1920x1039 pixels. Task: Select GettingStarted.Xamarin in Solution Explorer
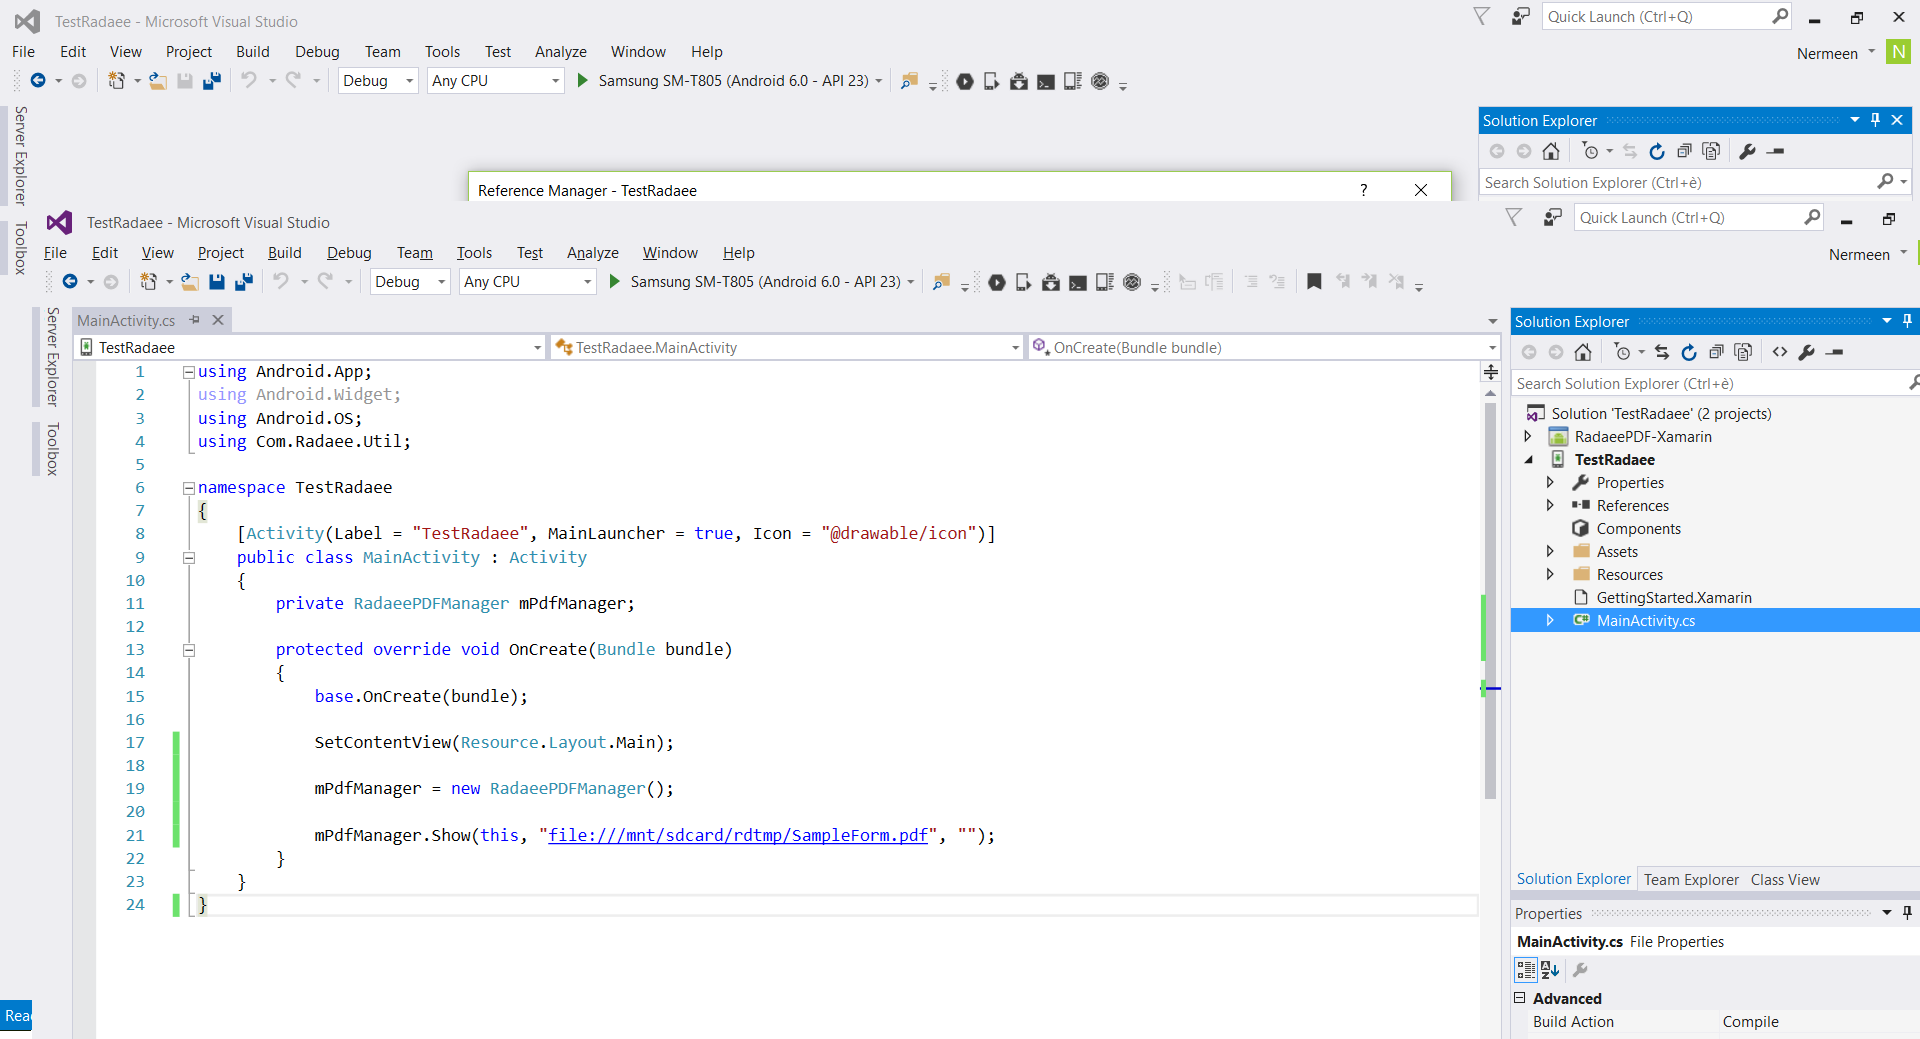pos(1673,598)
